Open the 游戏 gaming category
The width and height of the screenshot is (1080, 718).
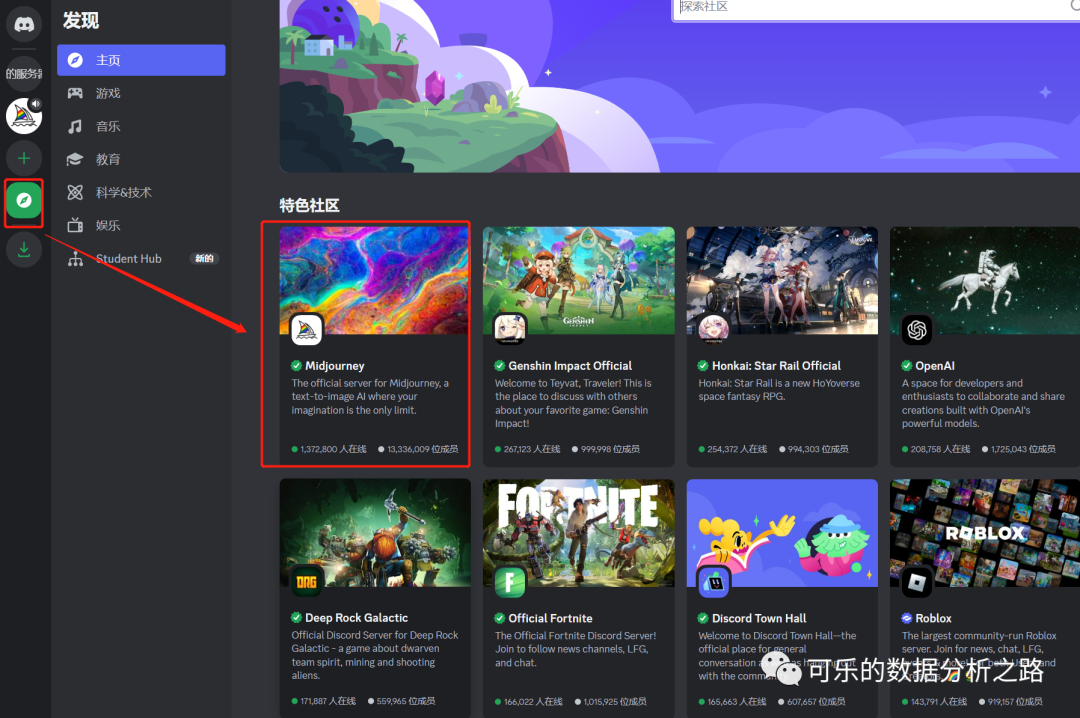pos(141,93)
